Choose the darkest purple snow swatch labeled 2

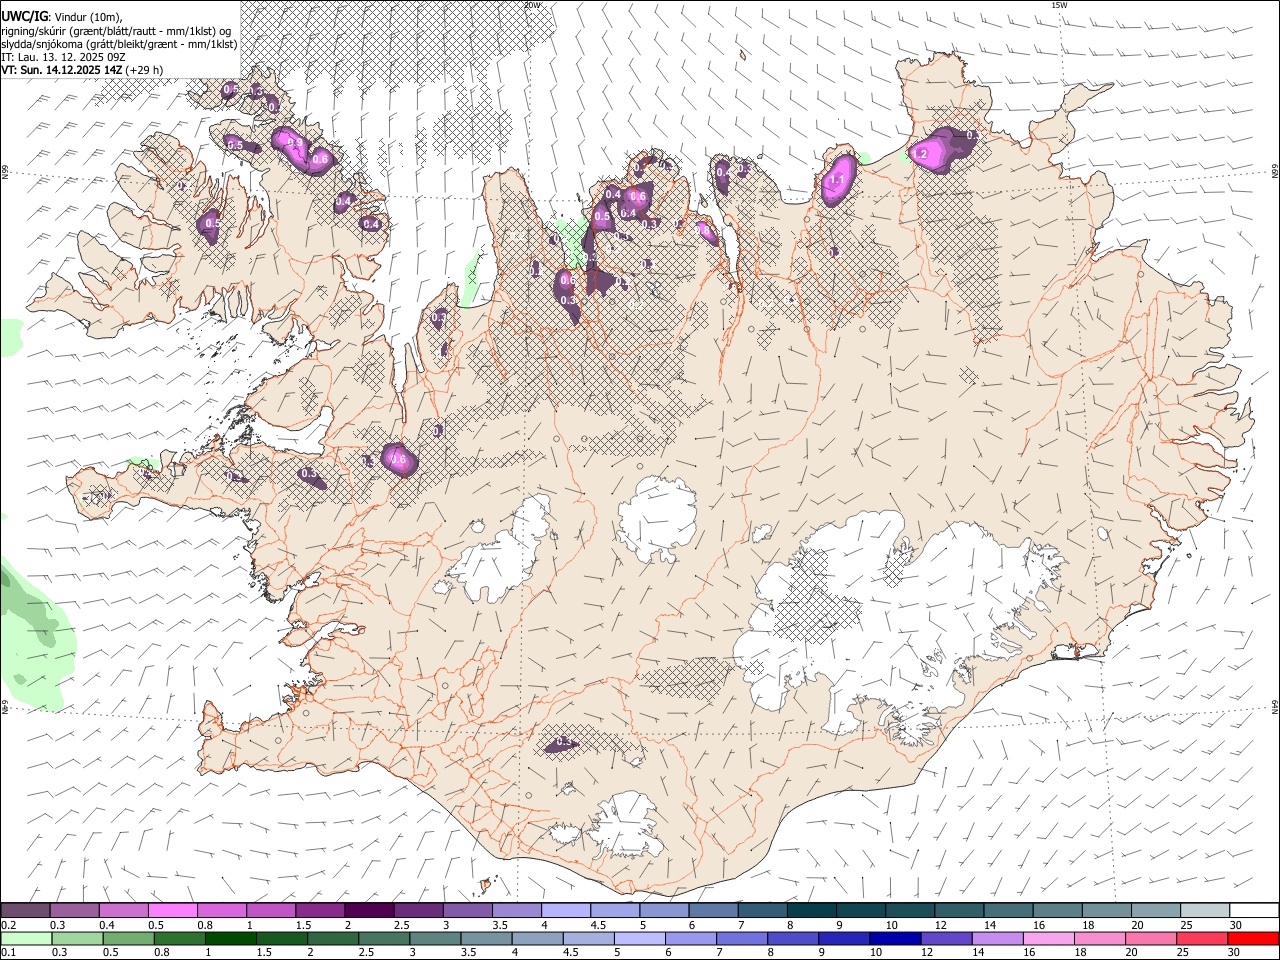(x=369, y=910)
